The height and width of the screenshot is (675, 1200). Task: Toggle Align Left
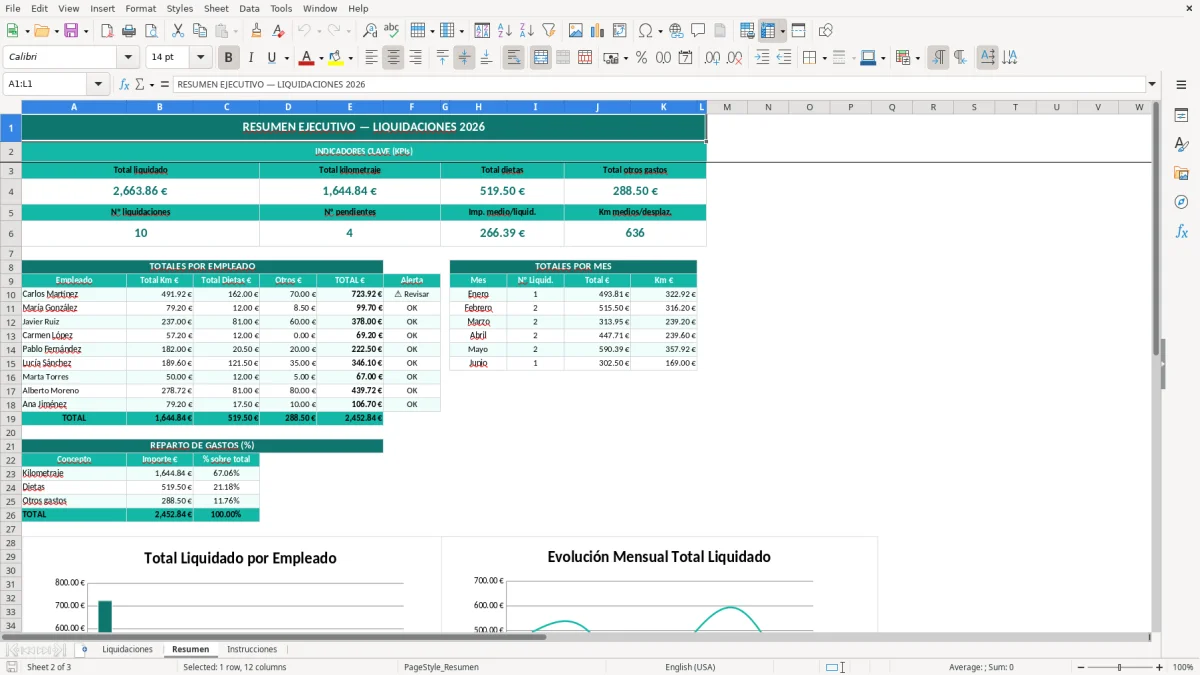coord(371,58)
